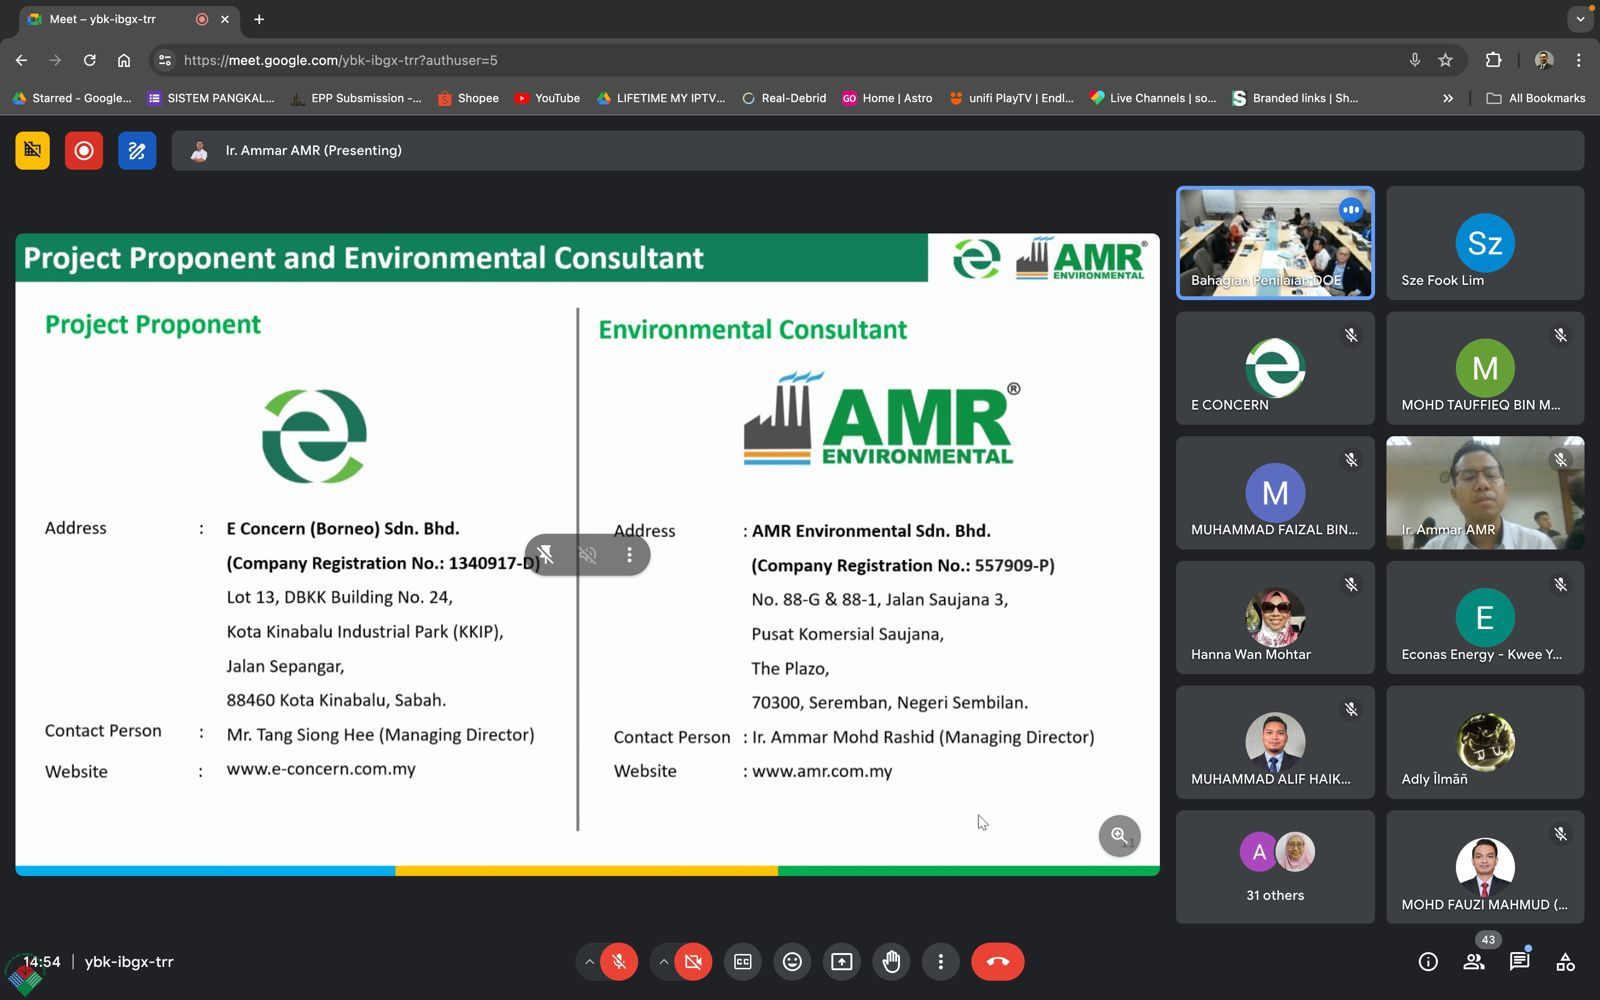Select the MOHD FAUZI MAHMUD participant tile

pos(1485,867)
